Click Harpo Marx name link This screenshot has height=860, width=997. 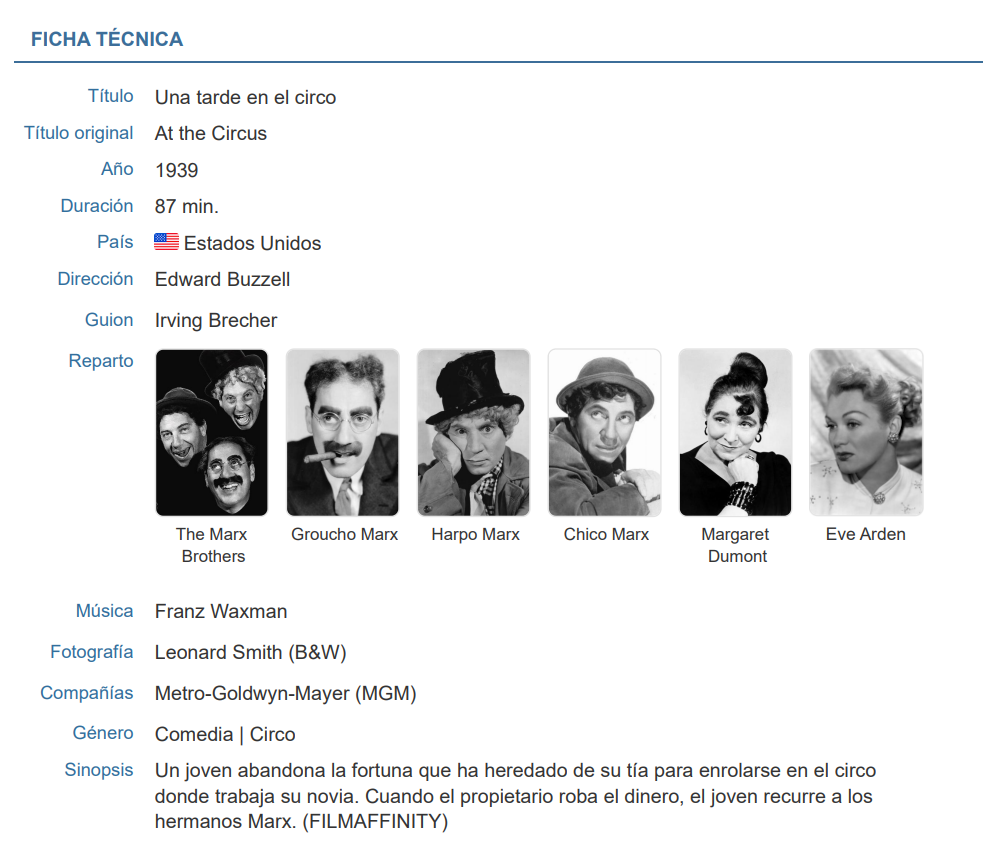coord(476,535)
